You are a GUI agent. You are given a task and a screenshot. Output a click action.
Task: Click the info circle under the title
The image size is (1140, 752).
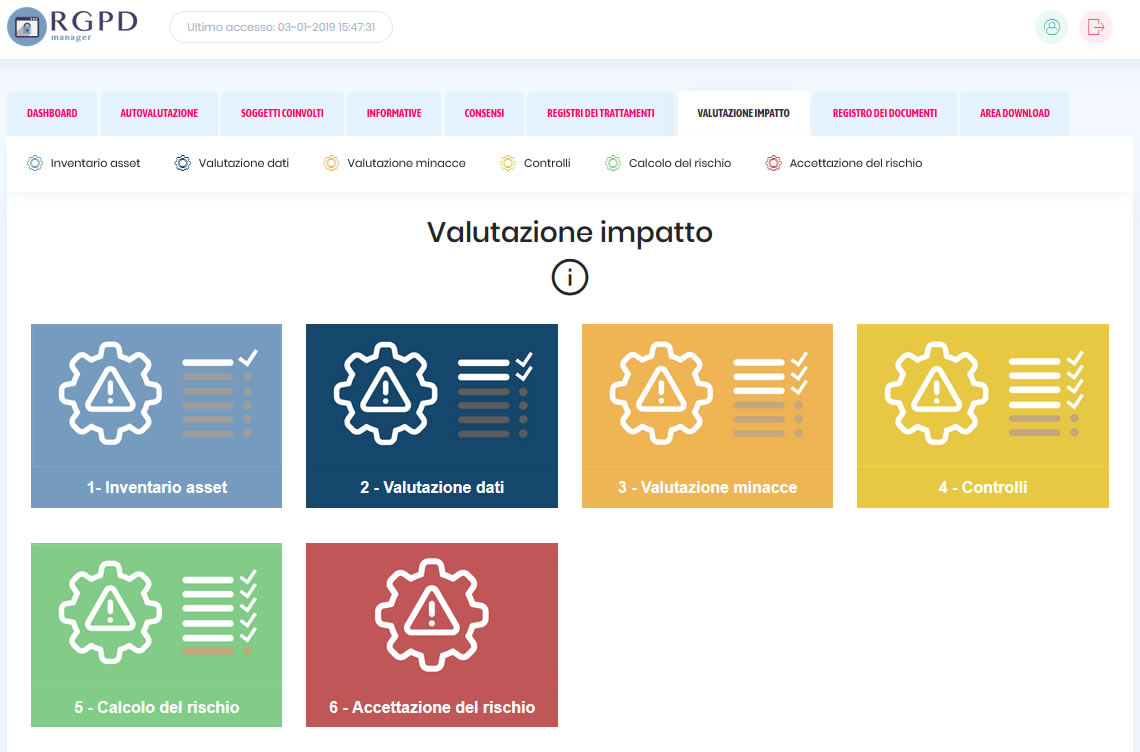[x=569, y=277]
